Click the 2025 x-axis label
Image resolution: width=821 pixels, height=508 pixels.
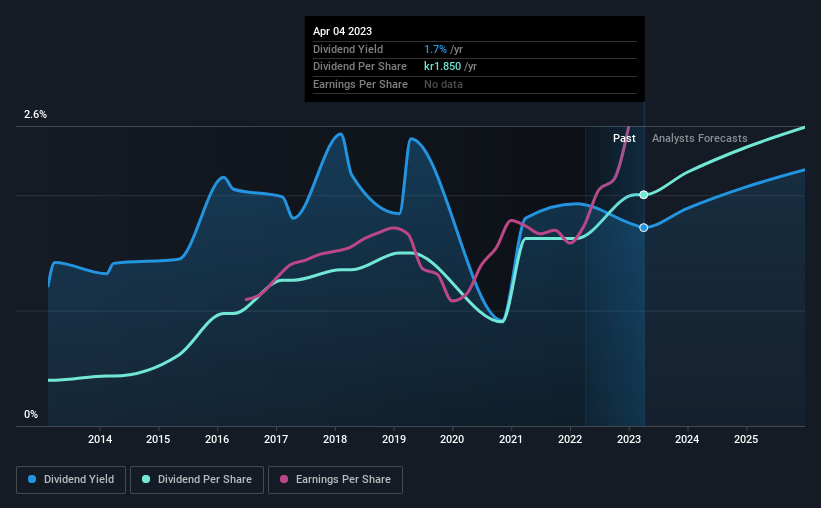746,439
